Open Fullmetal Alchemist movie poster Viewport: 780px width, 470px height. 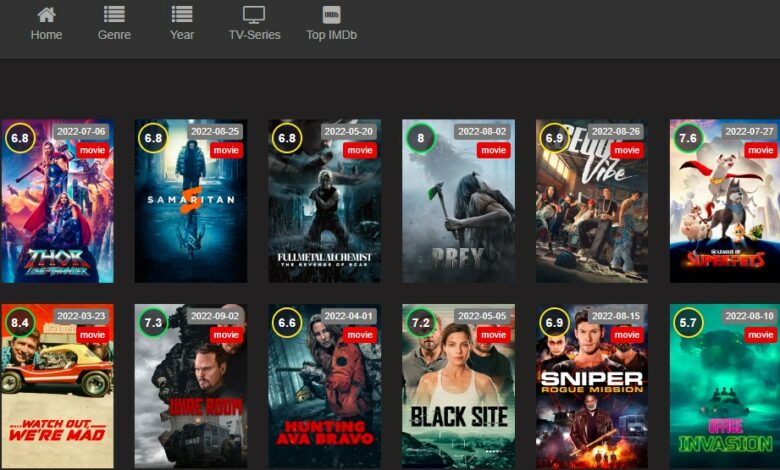coord(325,201)
